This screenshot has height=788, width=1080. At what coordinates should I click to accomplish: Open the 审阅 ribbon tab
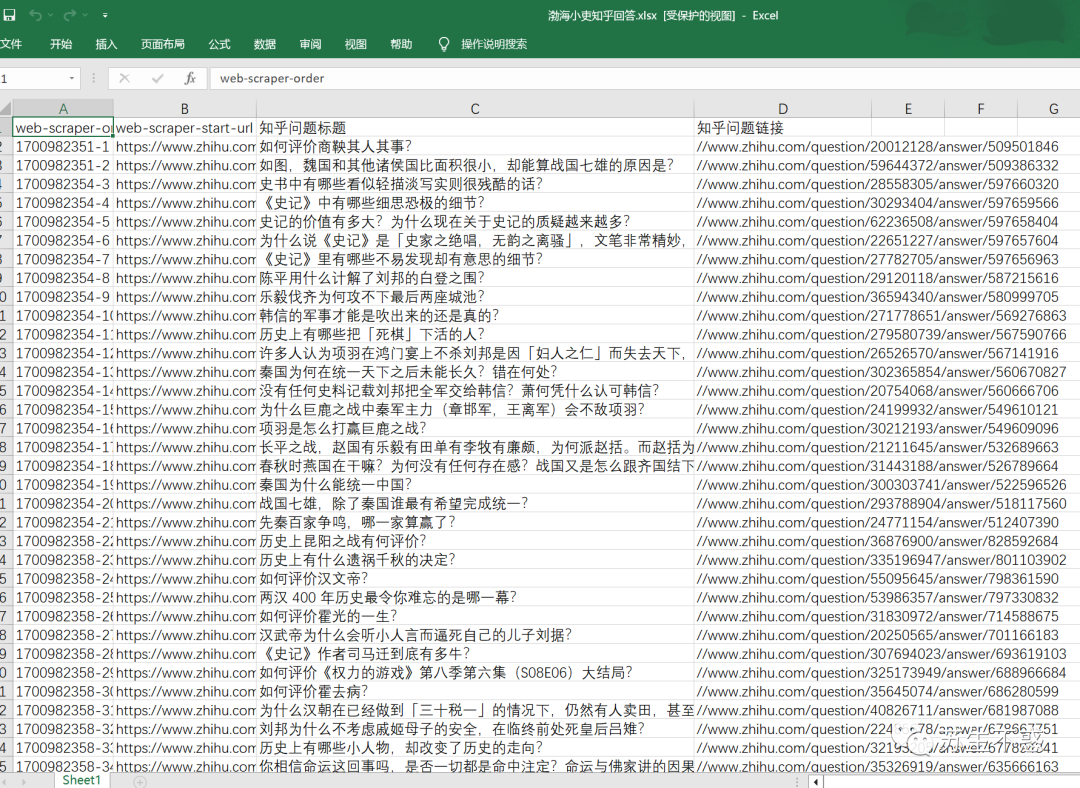point(310,44)
